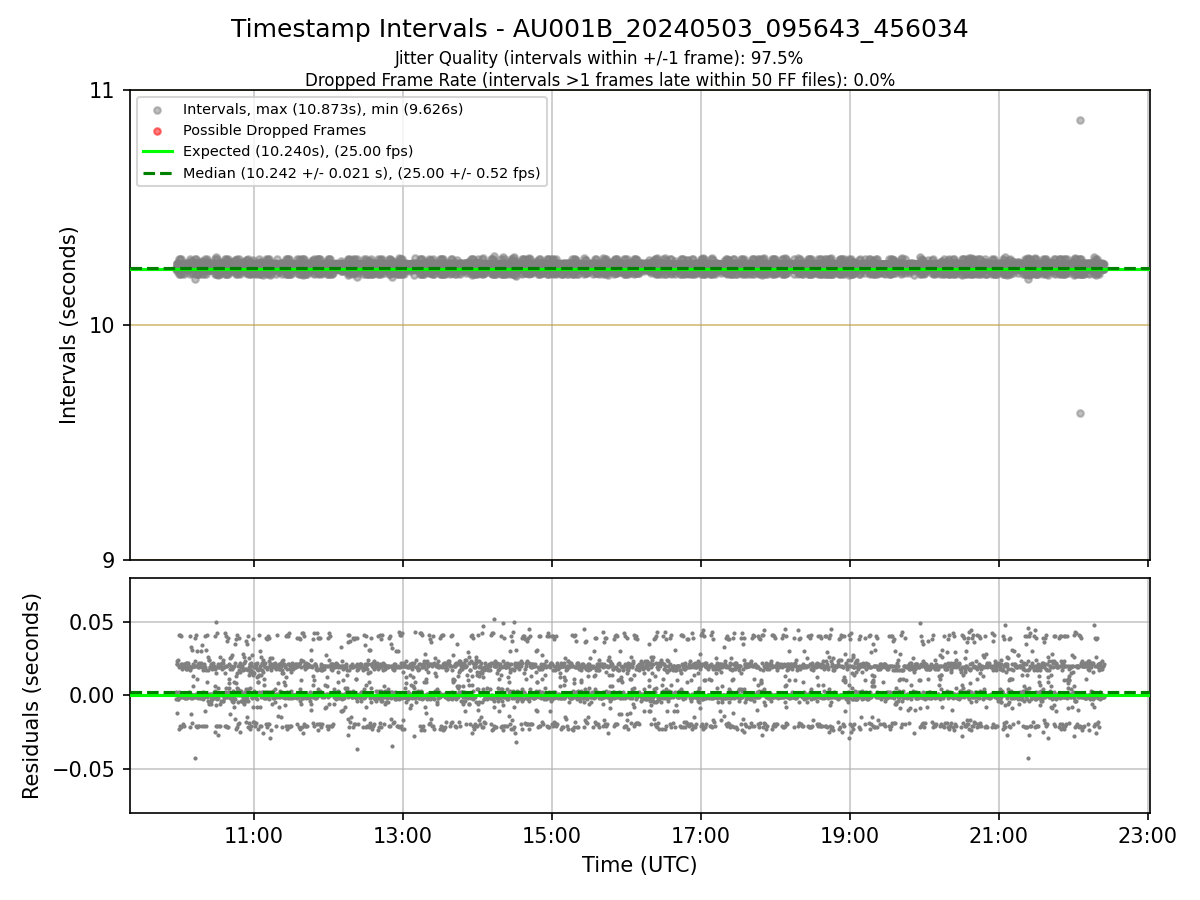Screen dimensions: 1200x900
Task: Click legend entry 'Expected (10.240s), (25.00 fps)'
Action: click(x=298, y=152)
